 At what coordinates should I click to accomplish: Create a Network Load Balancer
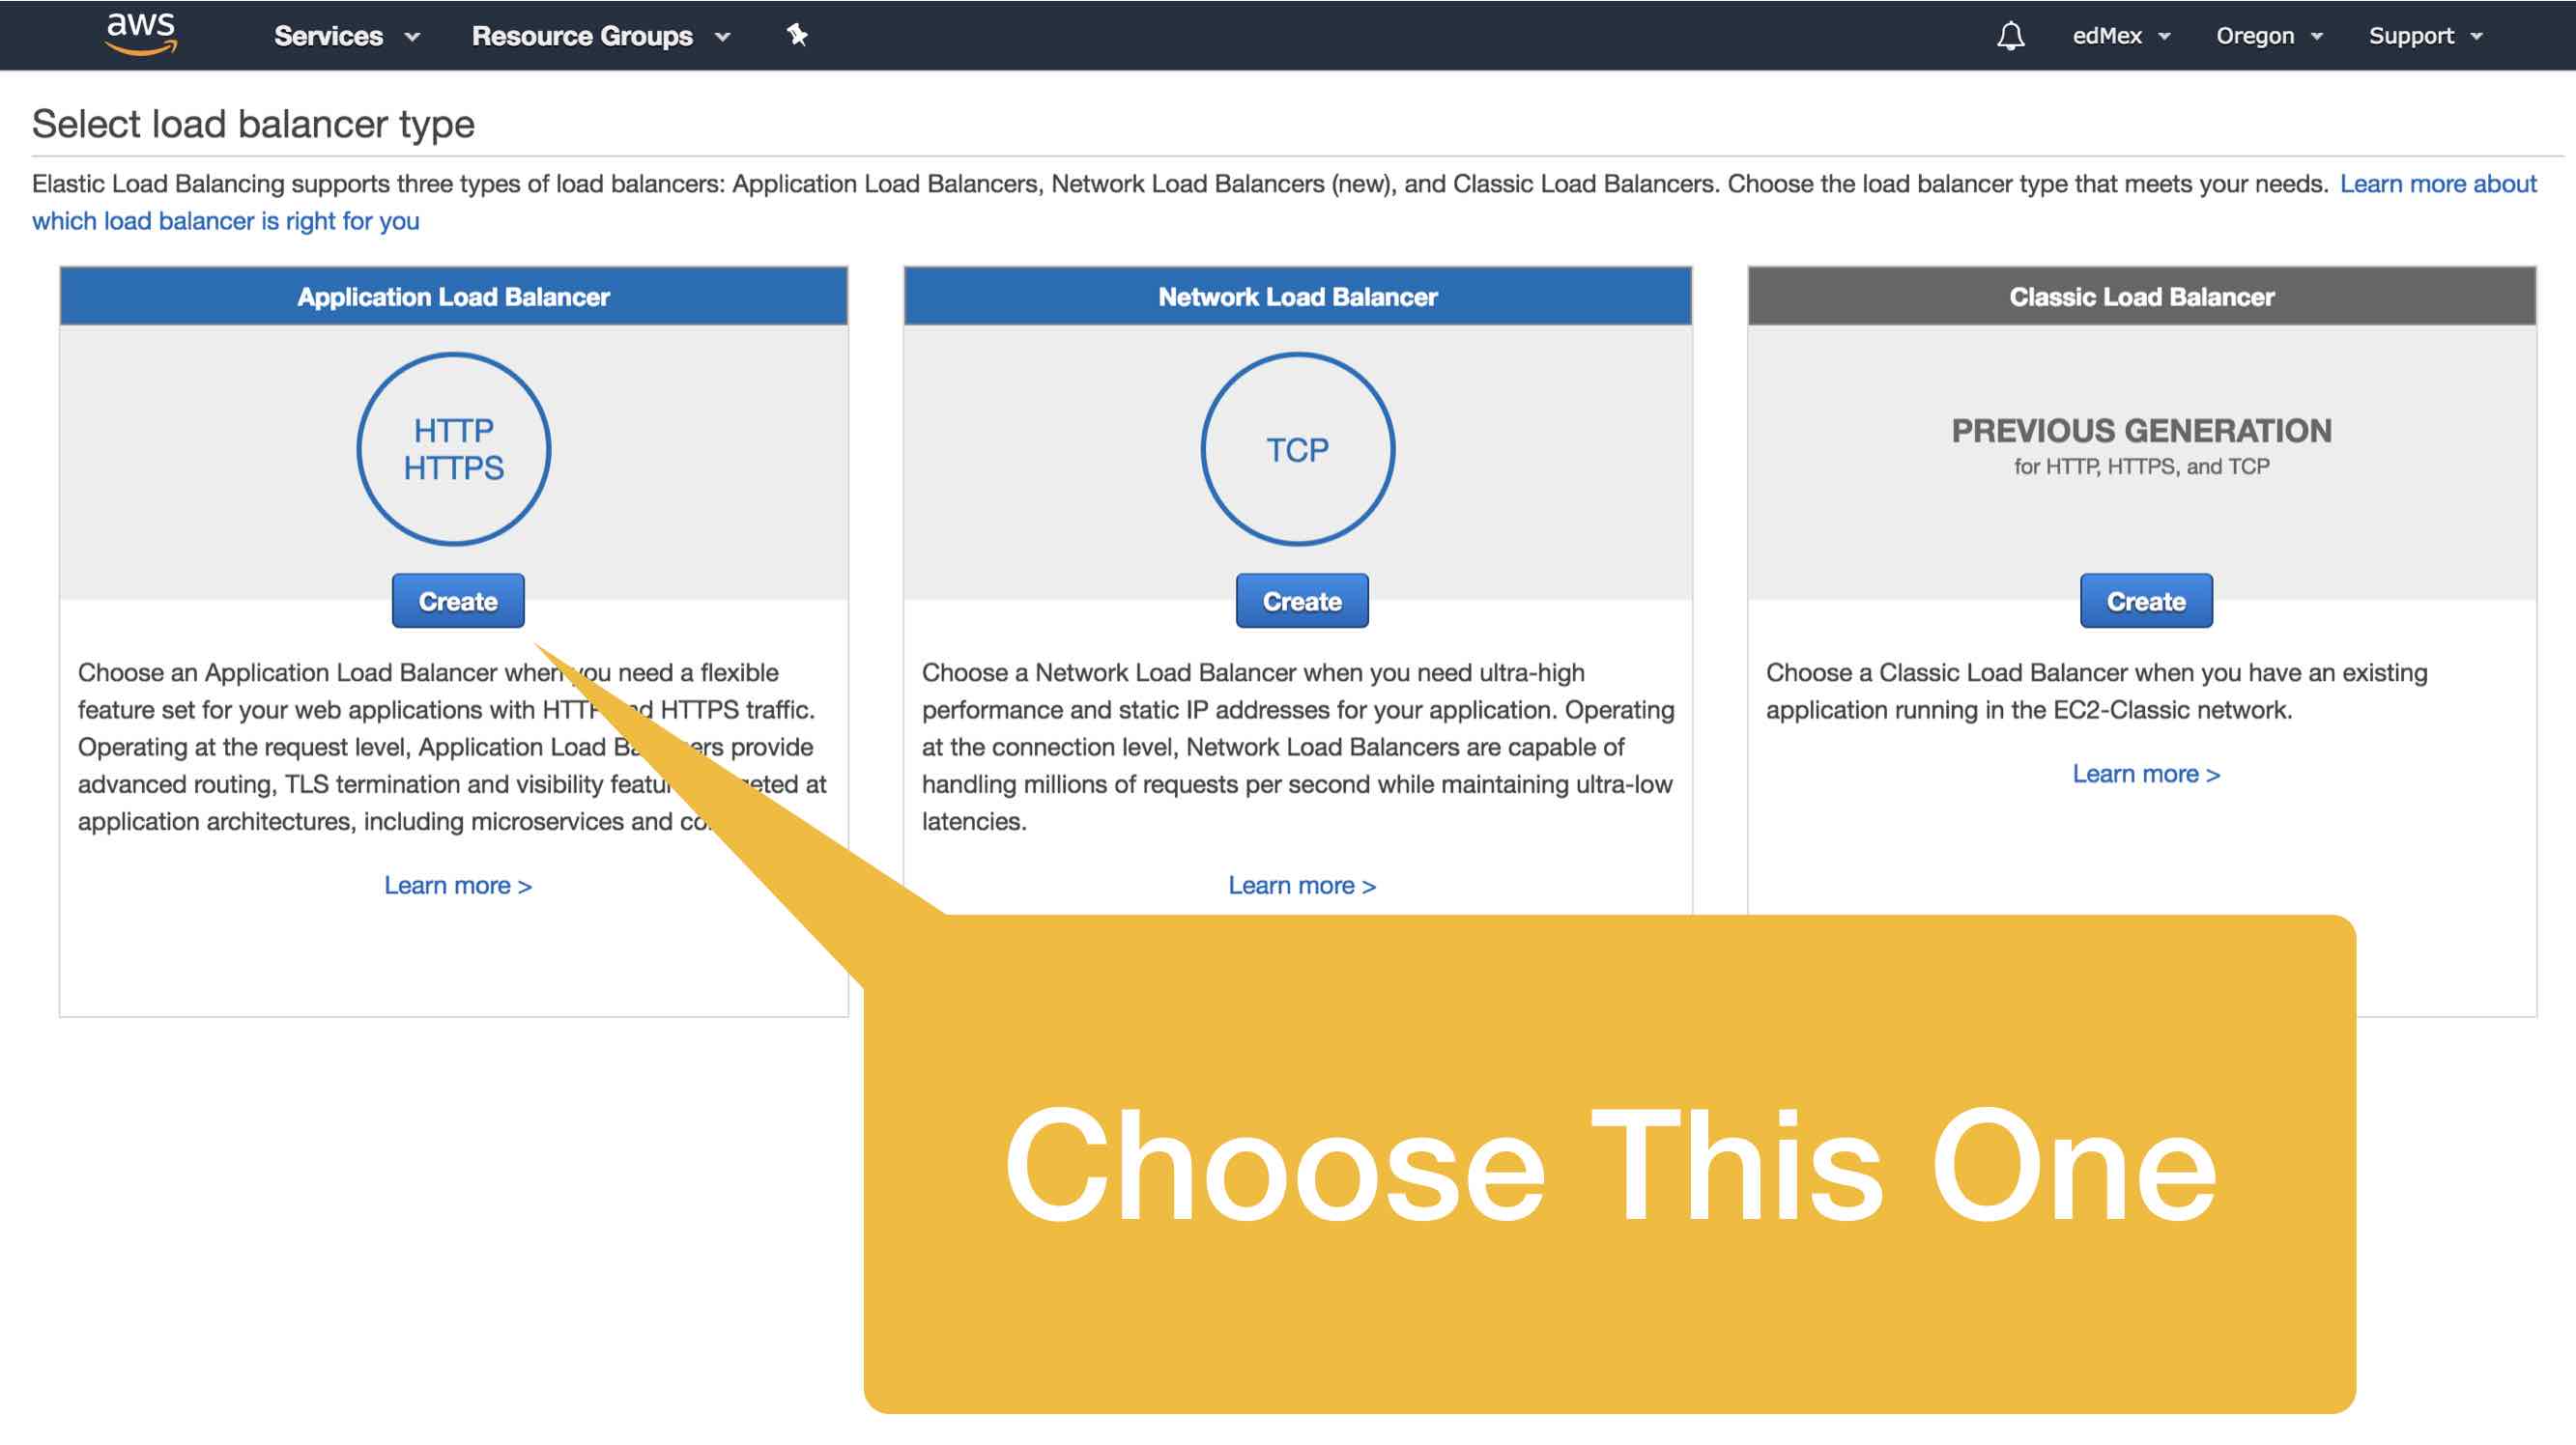pyautogui.click(x=1301, y=600)
